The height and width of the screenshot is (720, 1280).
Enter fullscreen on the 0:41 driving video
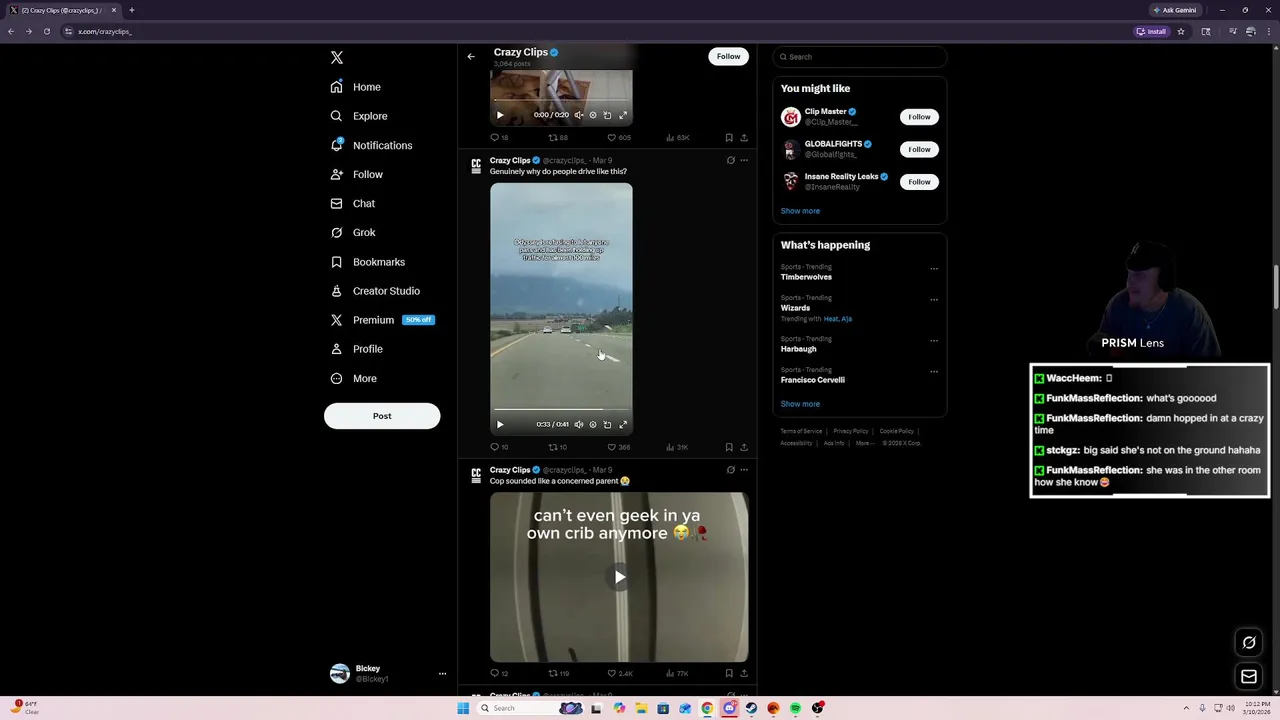[623, 424]
